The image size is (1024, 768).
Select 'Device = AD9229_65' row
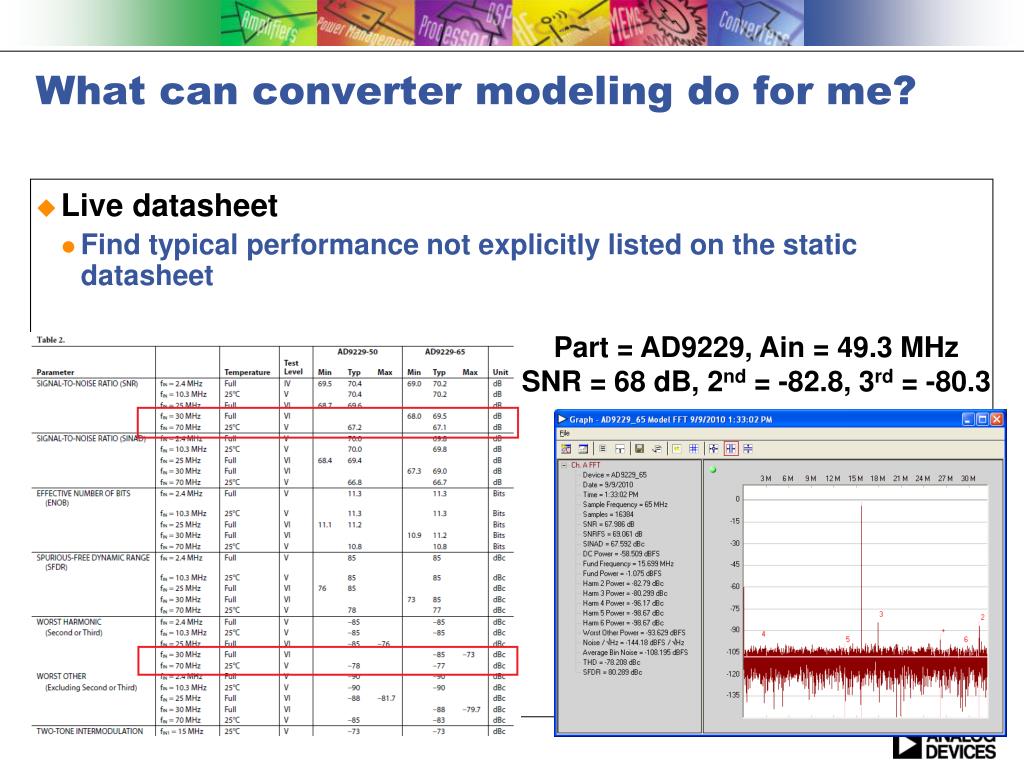615,475
